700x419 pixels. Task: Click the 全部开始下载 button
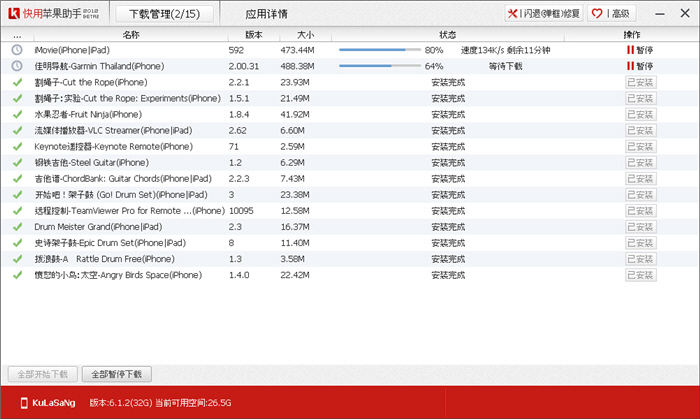click(42, 374)
